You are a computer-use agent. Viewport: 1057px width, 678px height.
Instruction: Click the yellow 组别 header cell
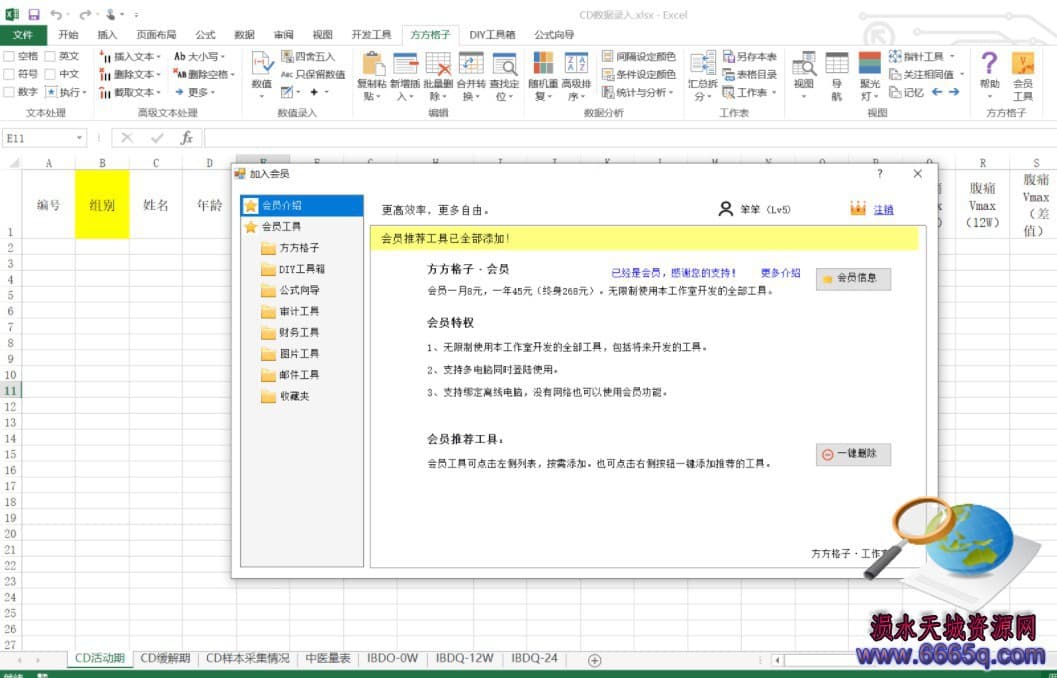[102, 204]
